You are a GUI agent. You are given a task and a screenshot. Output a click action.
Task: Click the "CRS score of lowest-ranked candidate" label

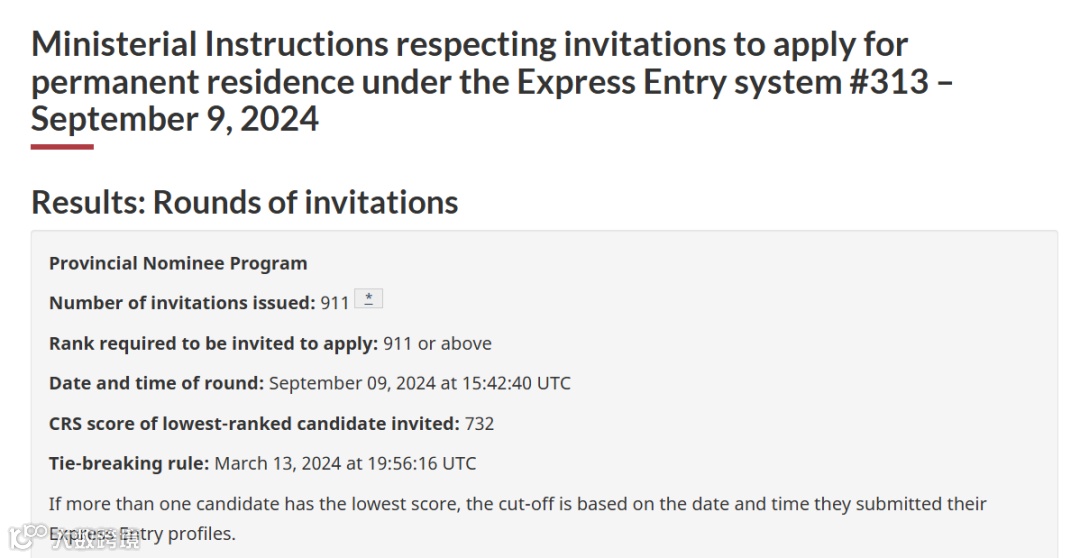tap(254, 423)
